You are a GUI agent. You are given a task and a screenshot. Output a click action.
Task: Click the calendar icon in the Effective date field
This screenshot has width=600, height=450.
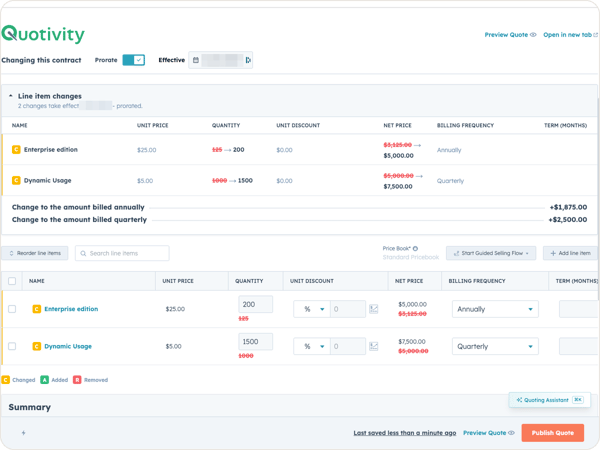pos(196,60)
